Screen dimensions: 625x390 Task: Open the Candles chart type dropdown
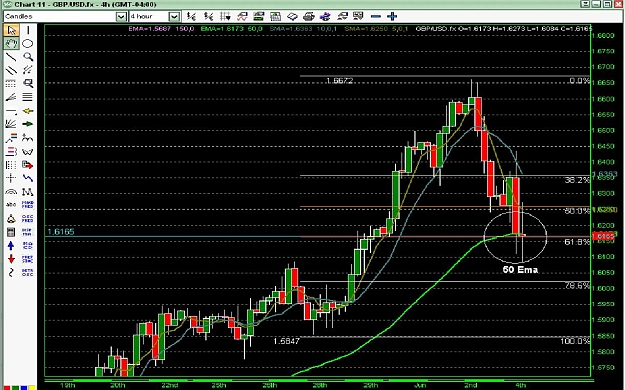[122, 16]
